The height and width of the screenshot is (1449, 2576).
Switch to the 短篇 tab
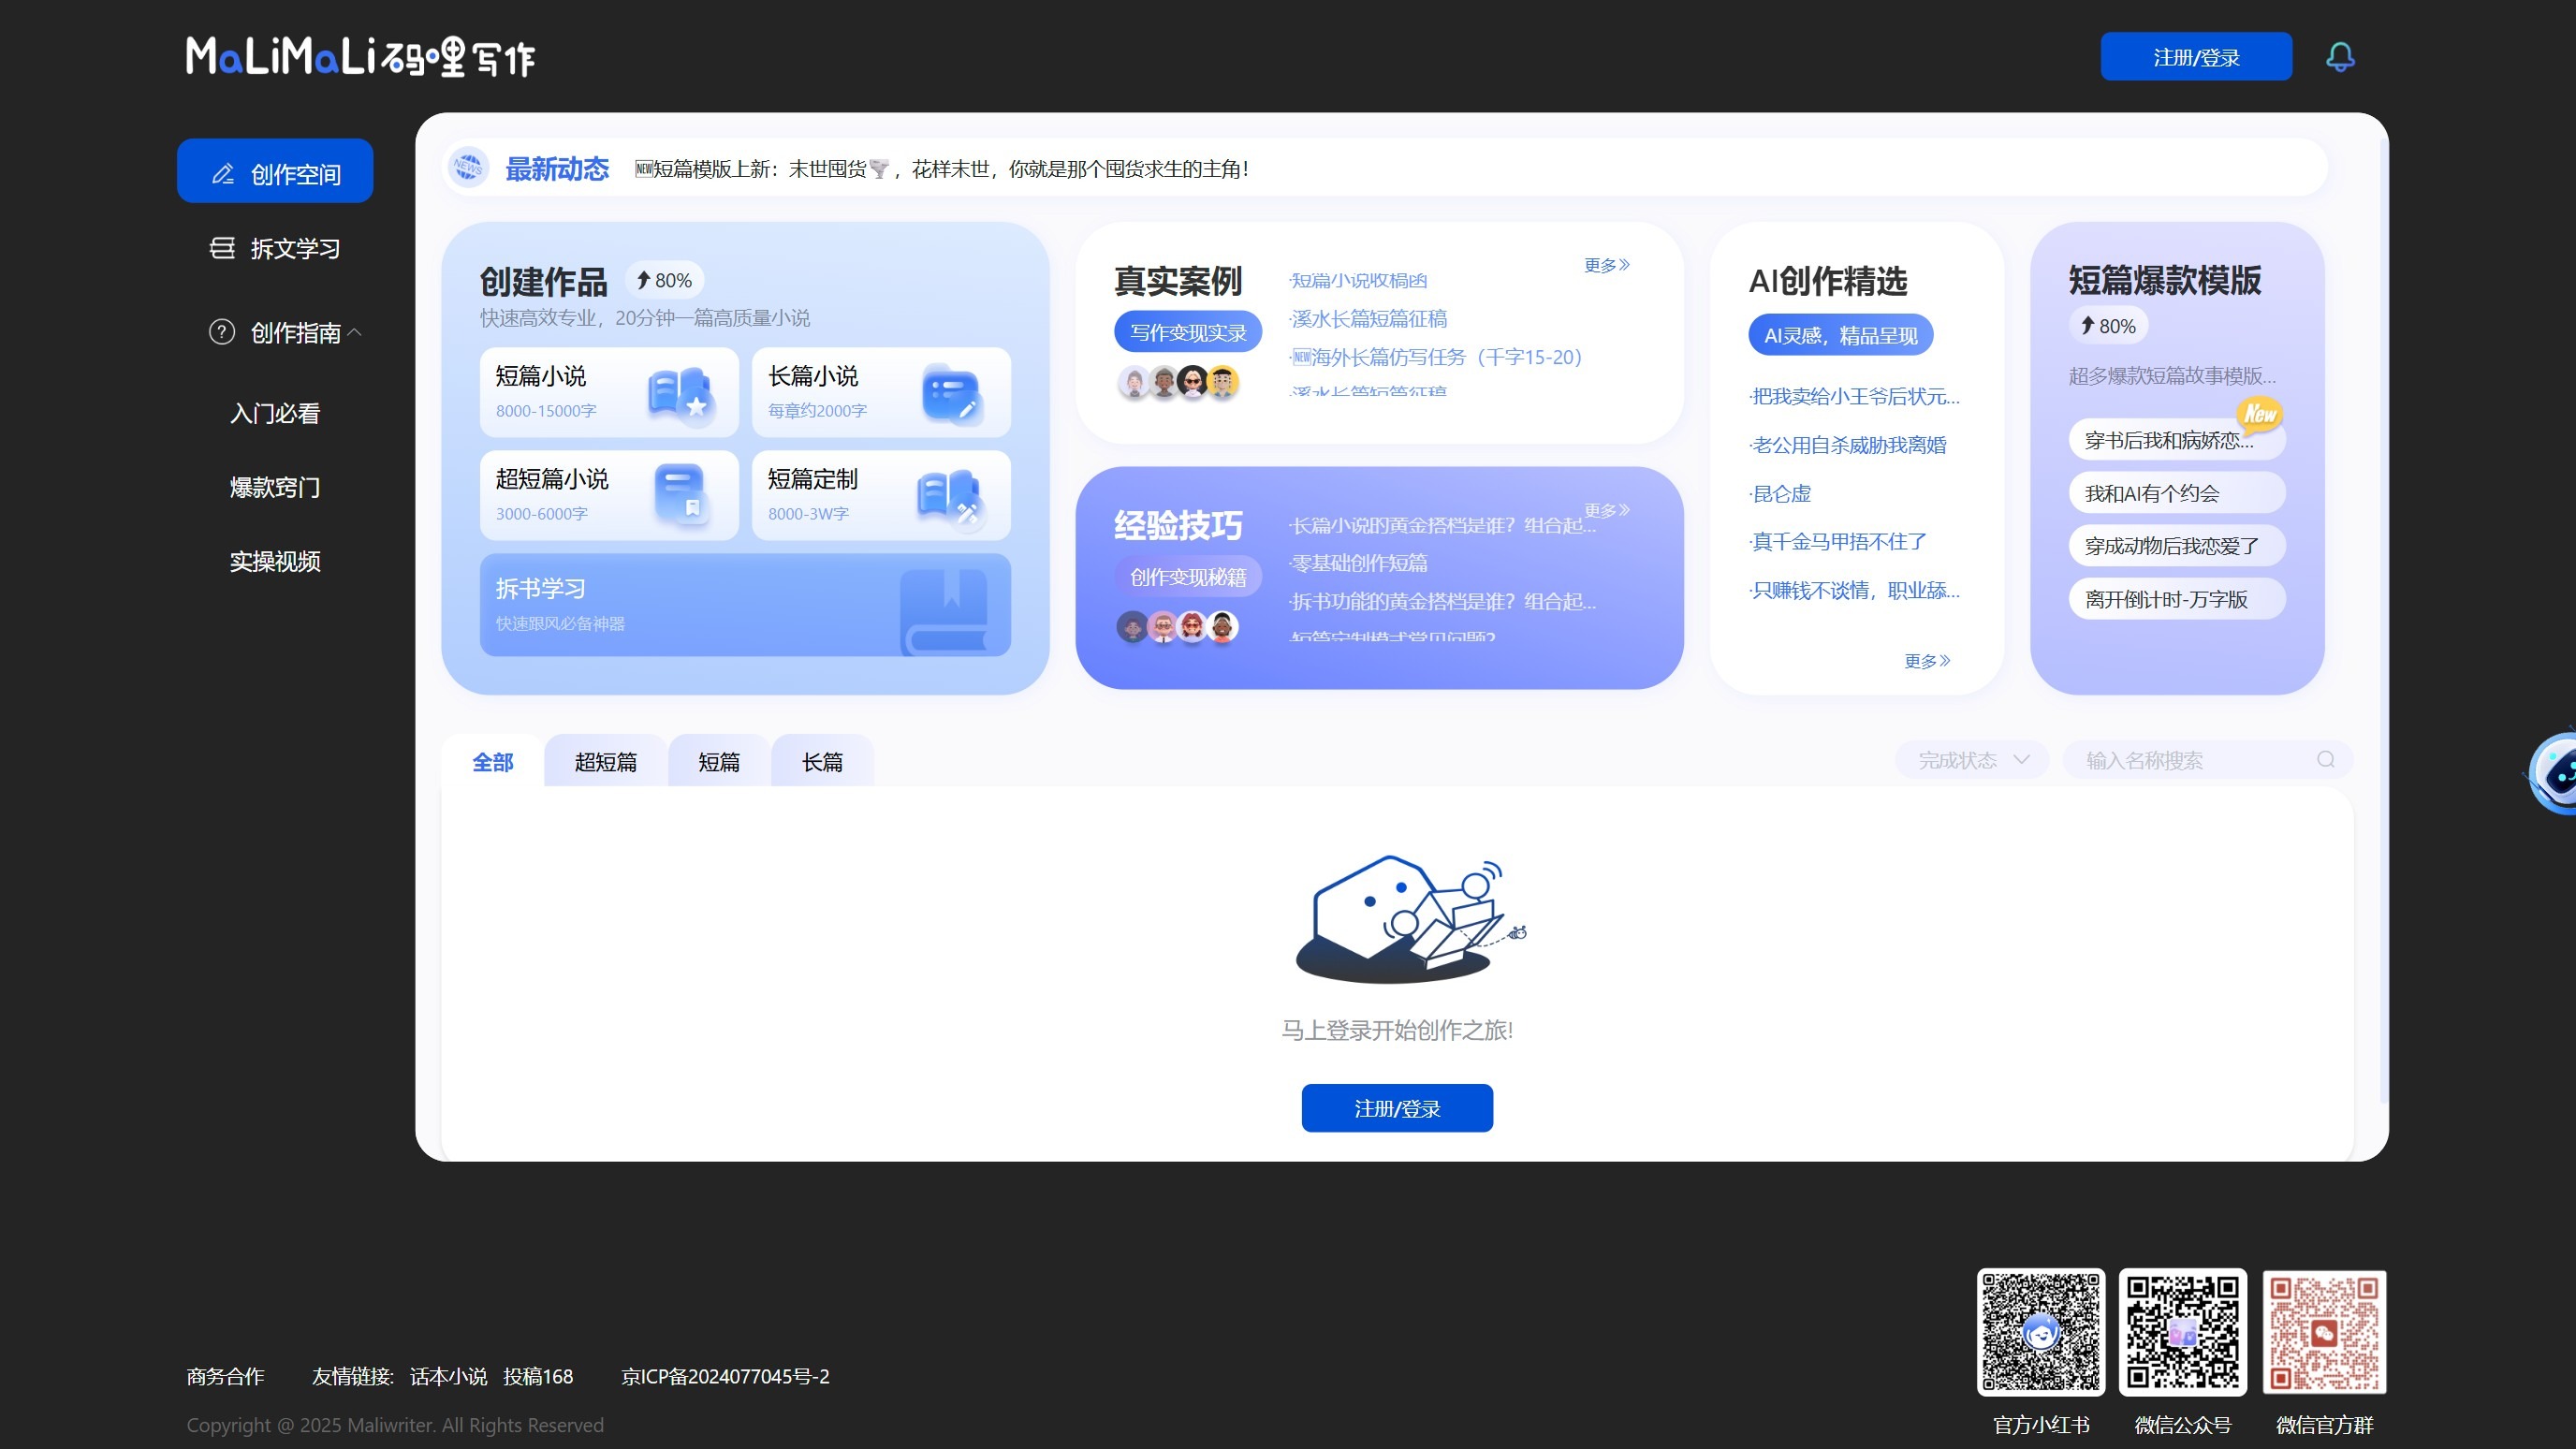(x=719, y=761)
